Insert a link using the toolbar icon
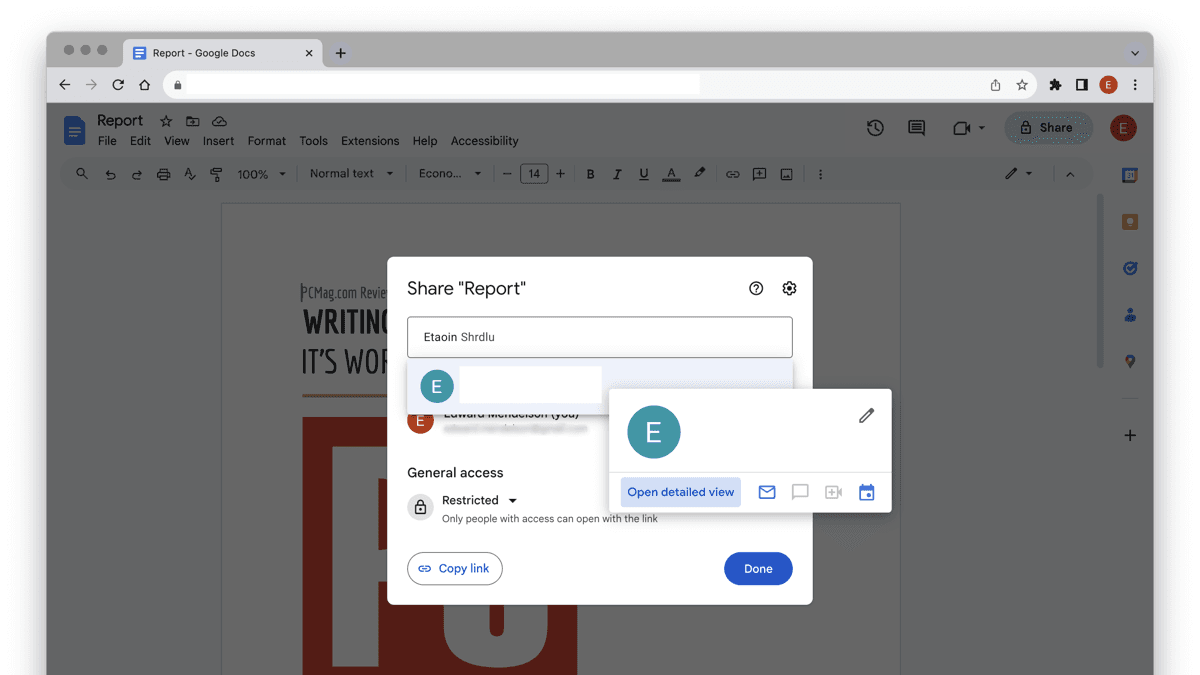The image size is (1200, 675). click(732, 173)
